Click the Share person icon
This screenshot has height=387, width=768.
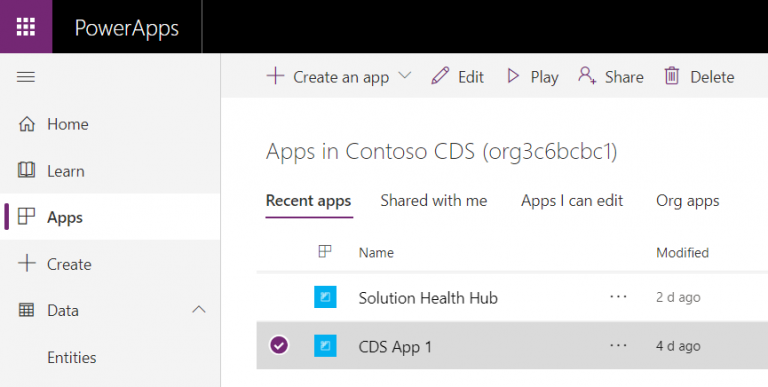pos(587,76)
